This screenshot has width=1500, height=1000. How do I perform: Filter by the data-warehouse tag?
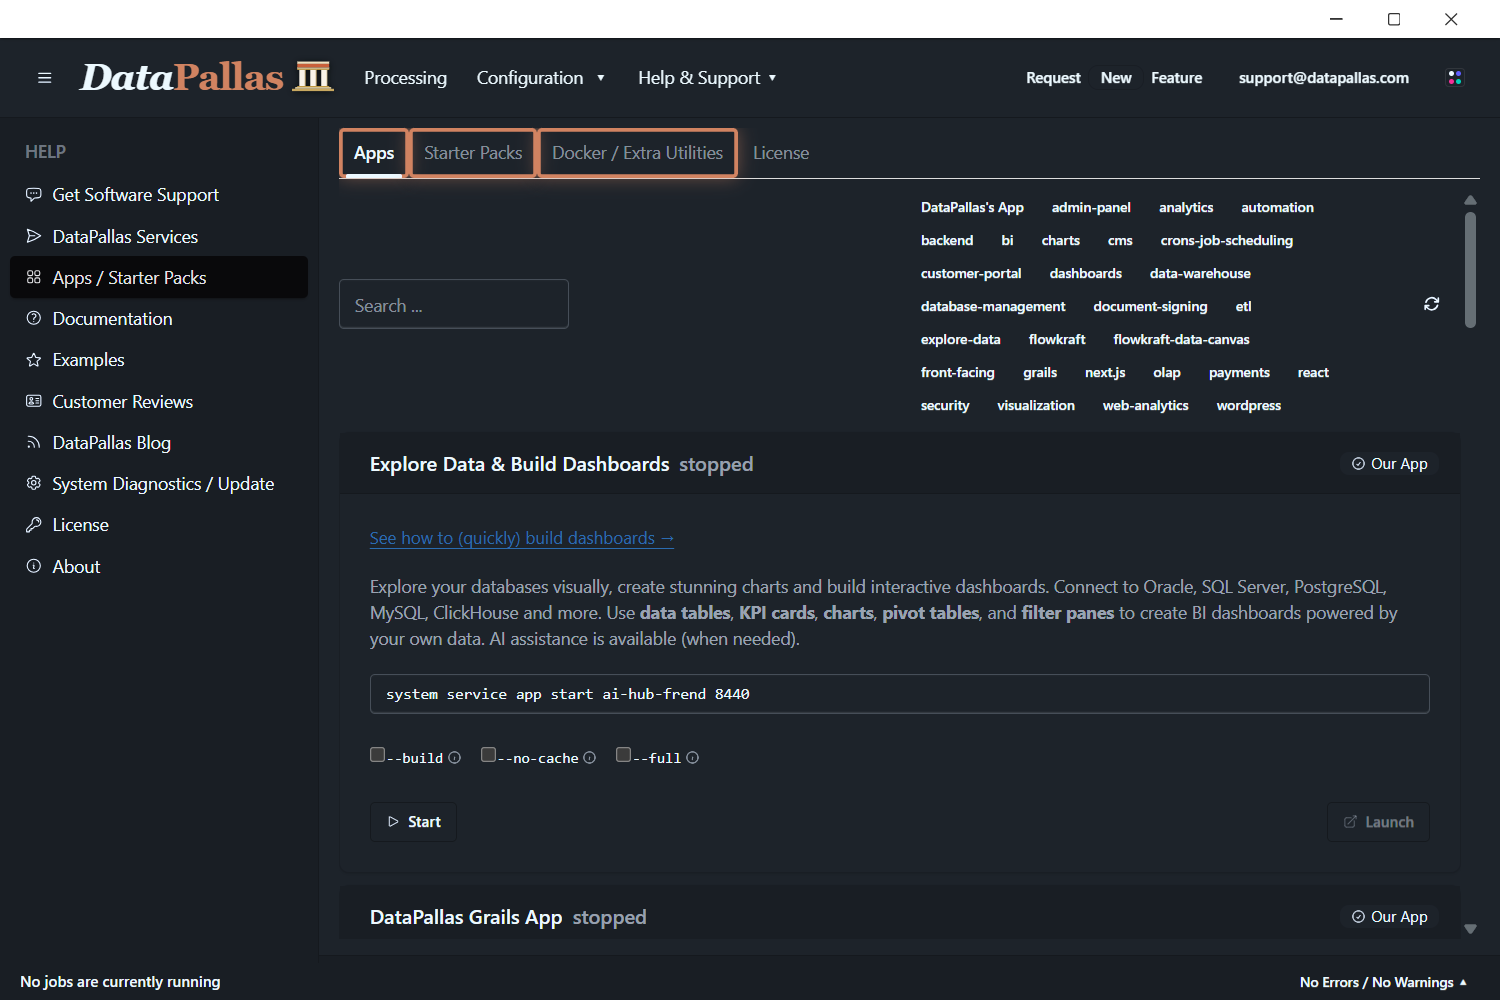[1200, 273]
